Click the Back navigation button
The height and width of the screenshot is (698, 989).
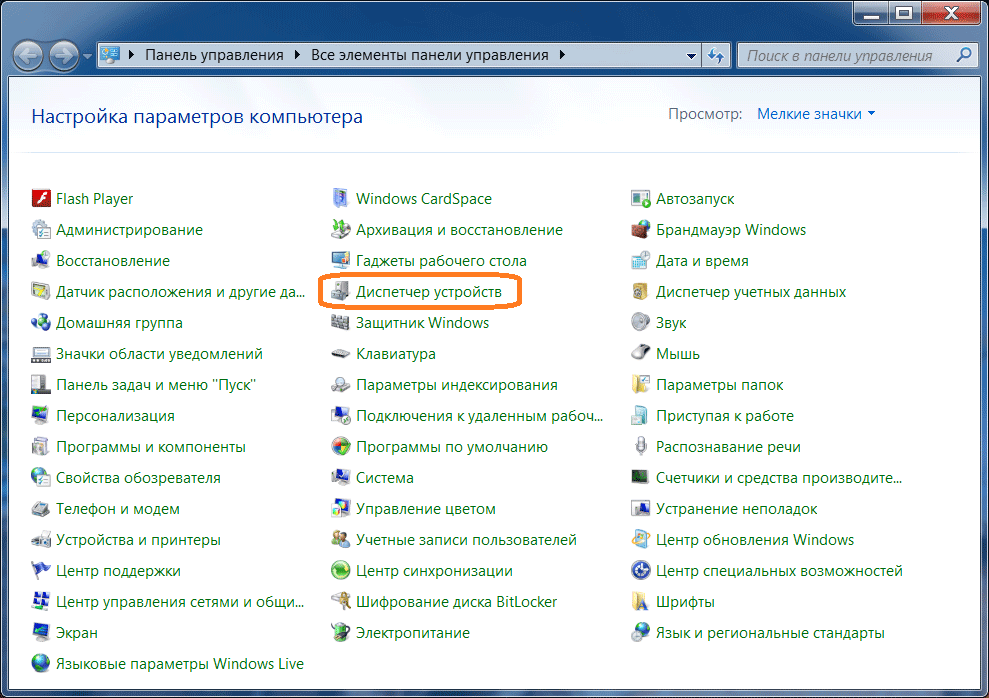(x=28, y=55)
